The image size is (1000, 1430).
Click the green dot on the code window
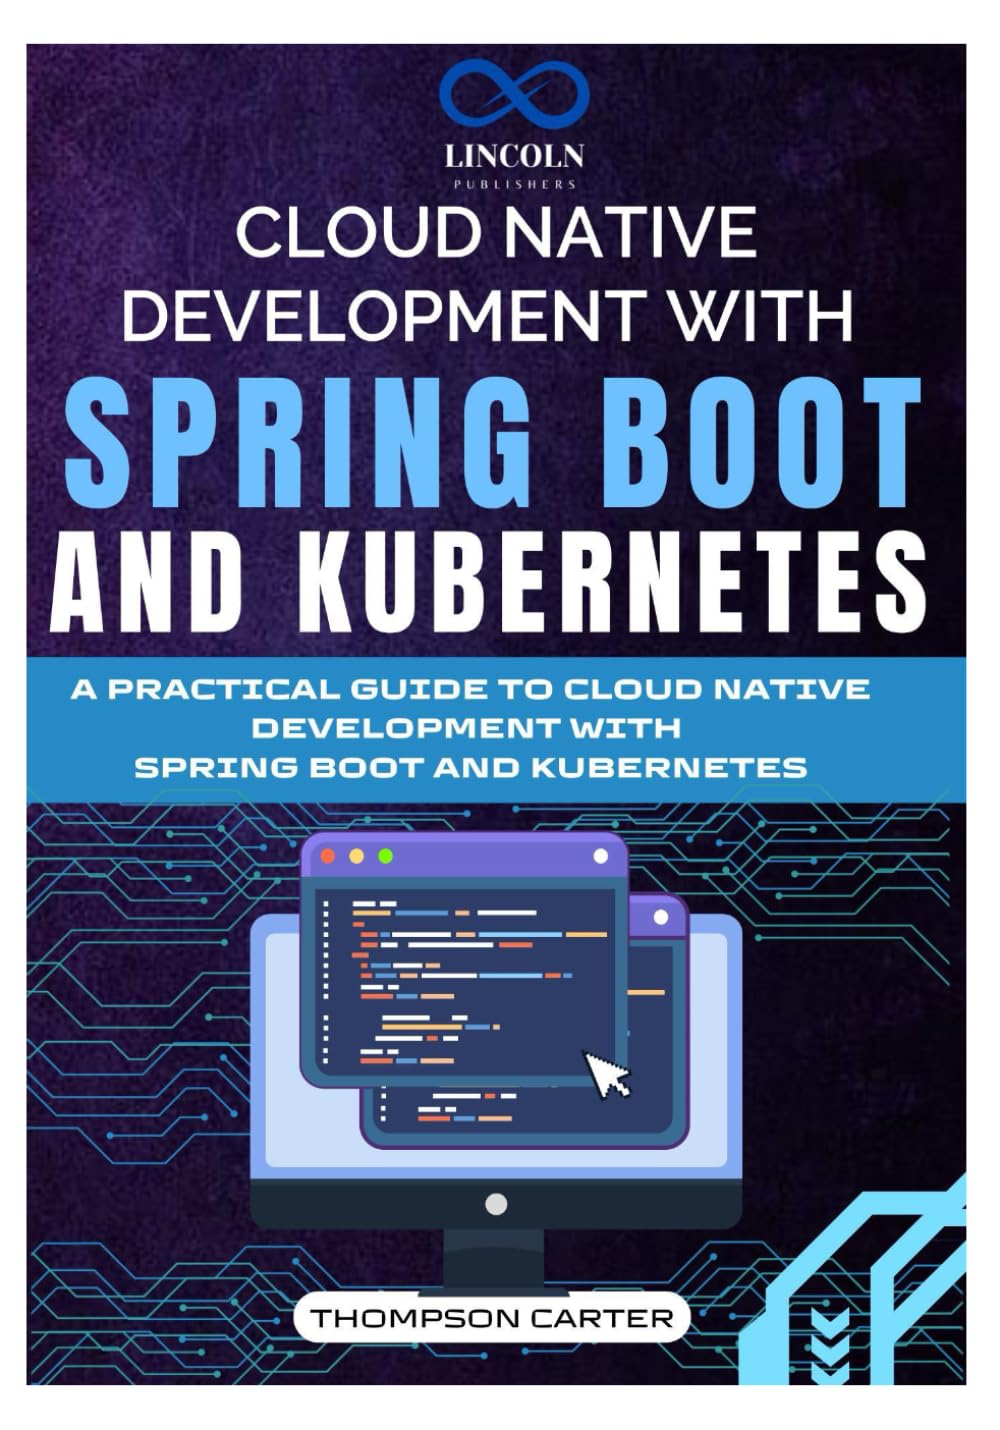[x=385, y=857]
